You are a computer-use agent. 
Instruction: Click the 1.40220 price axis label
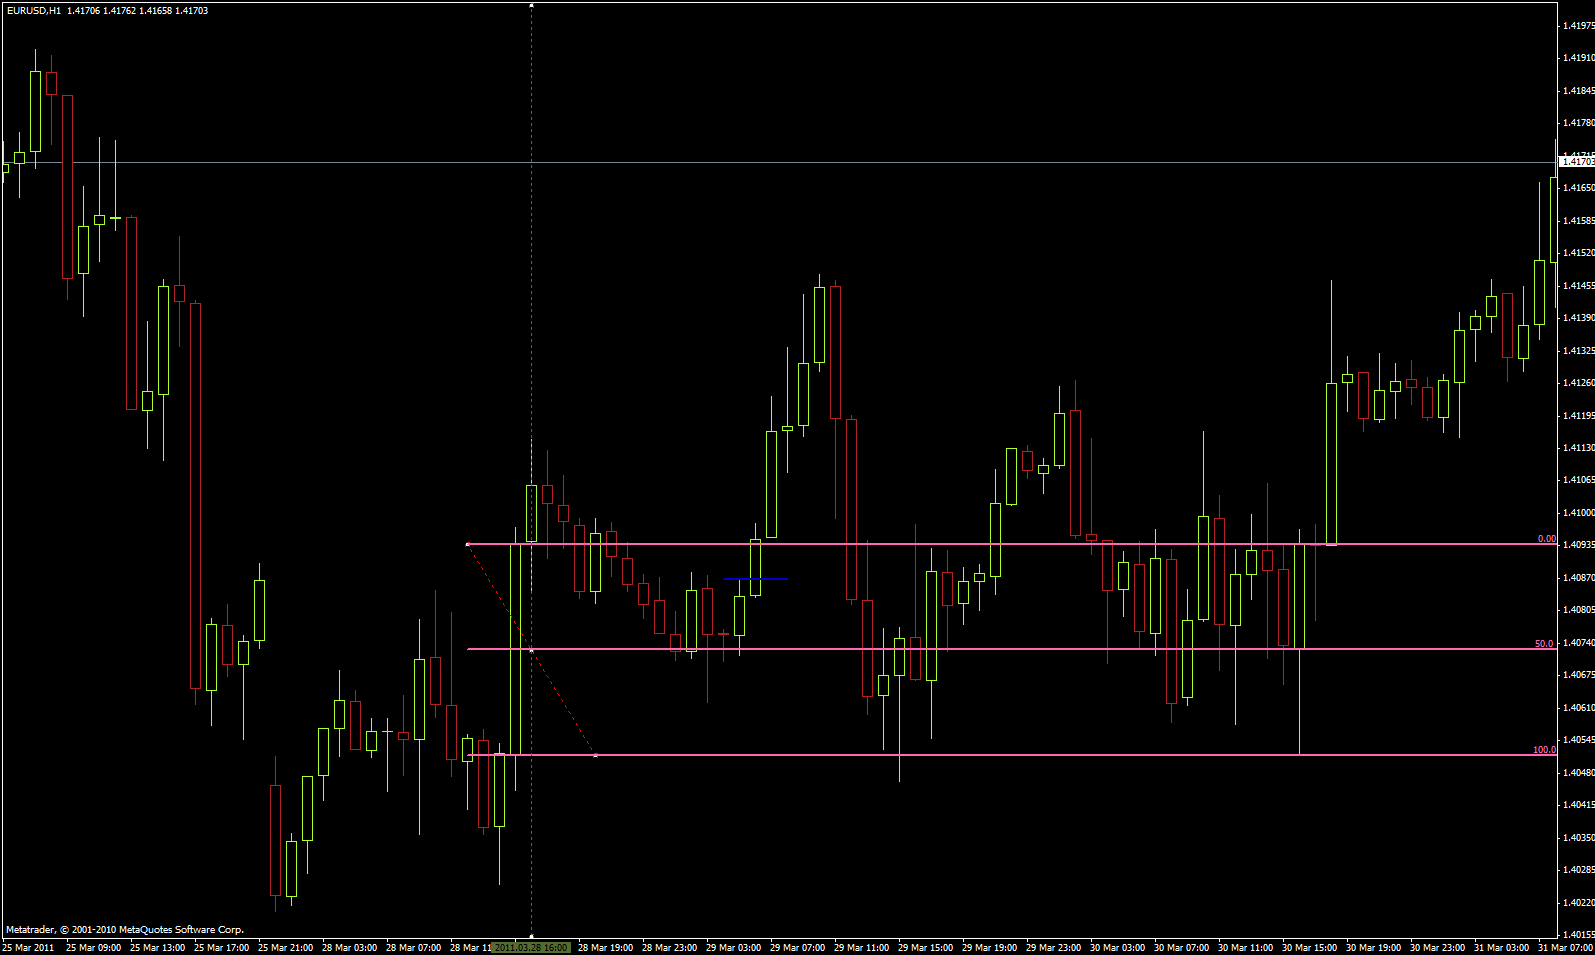click(1578, 903)
